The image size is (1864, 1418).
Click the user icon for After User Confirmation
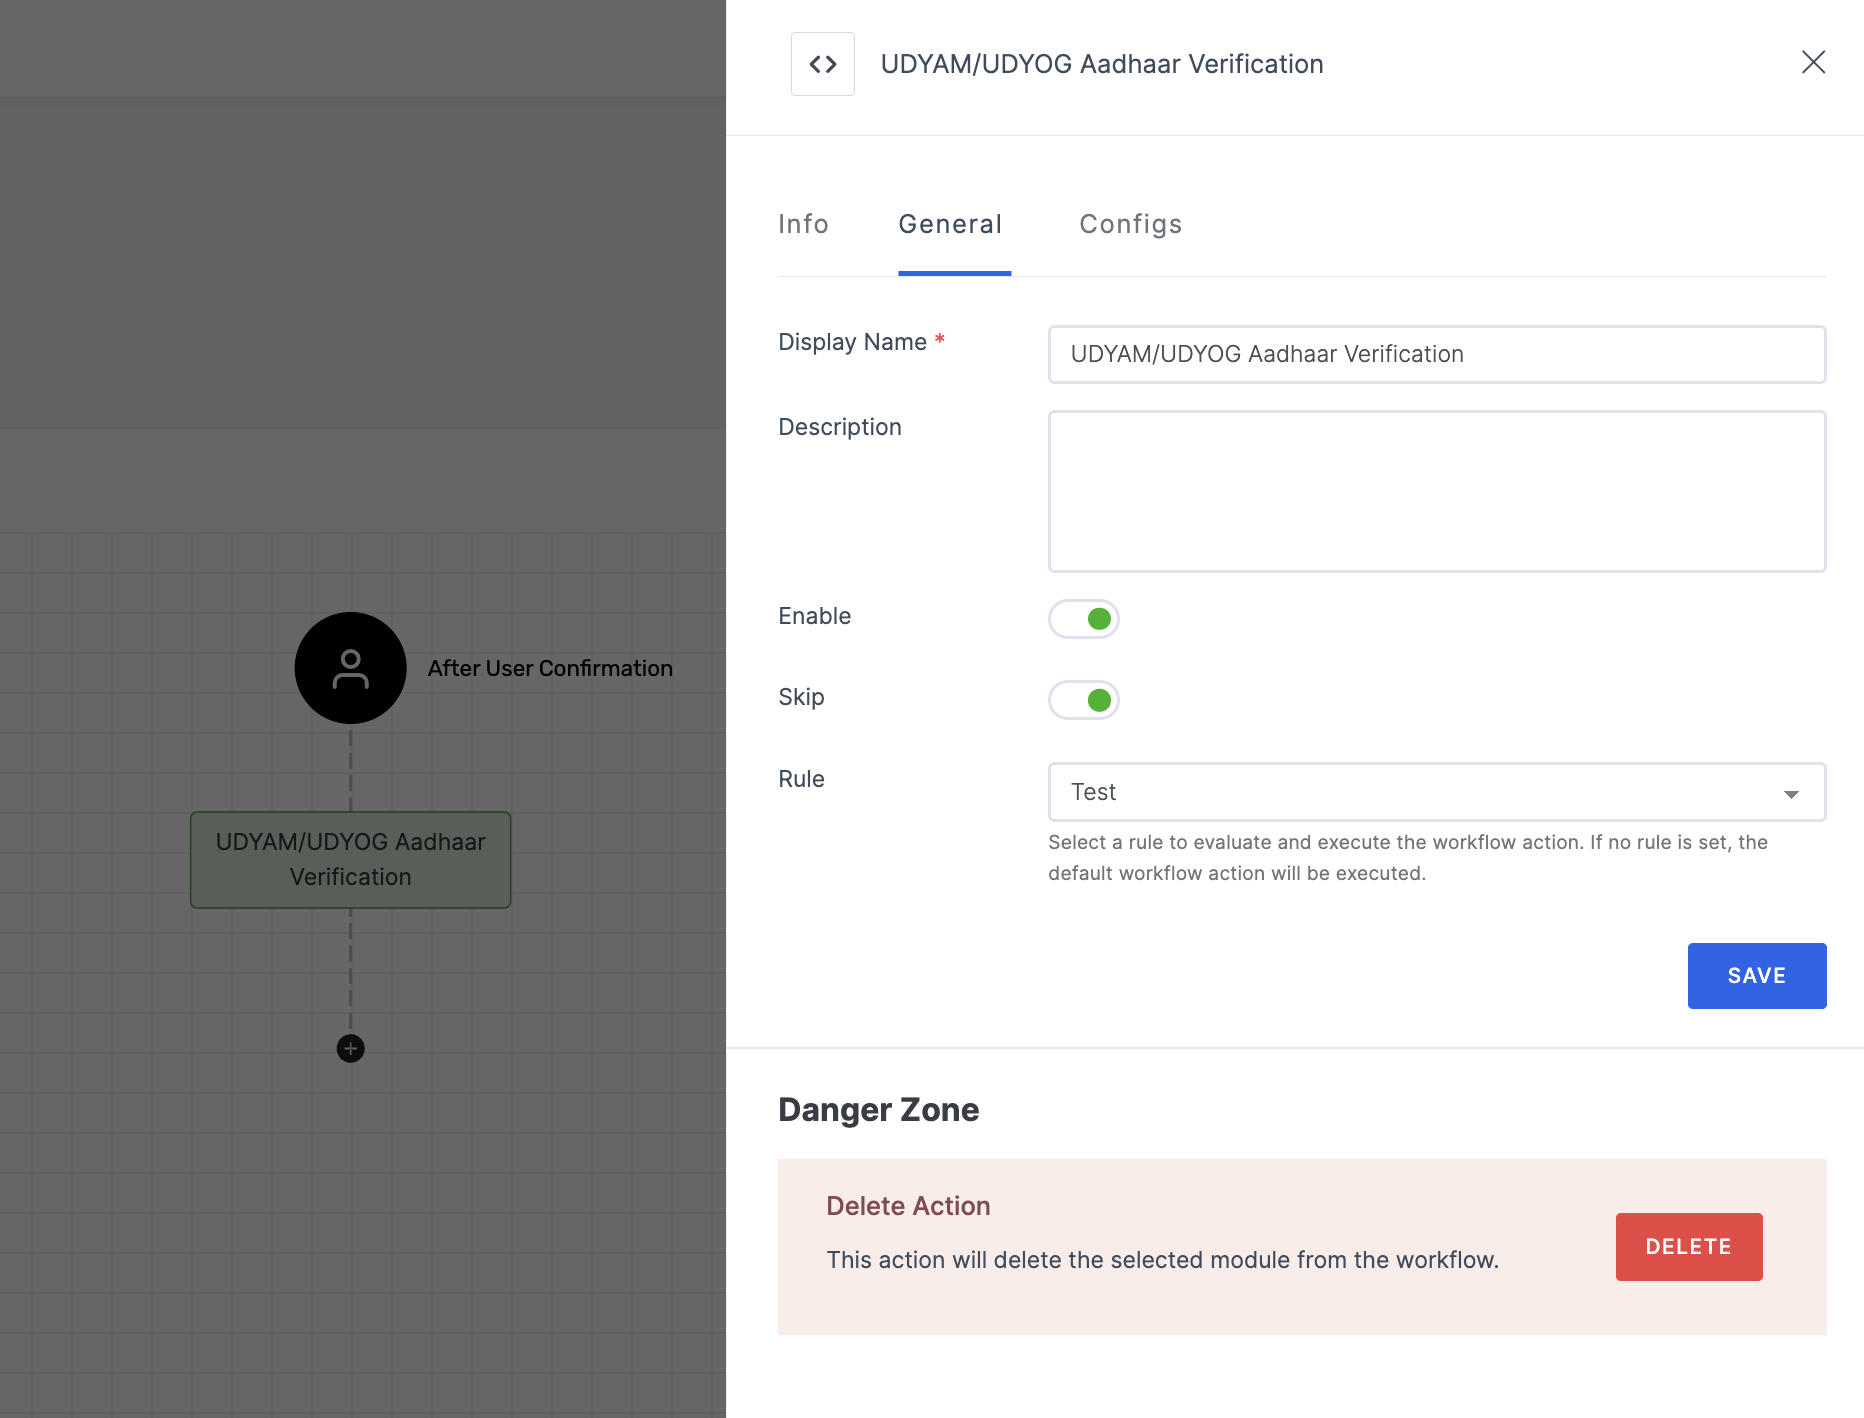coord(350,668)
